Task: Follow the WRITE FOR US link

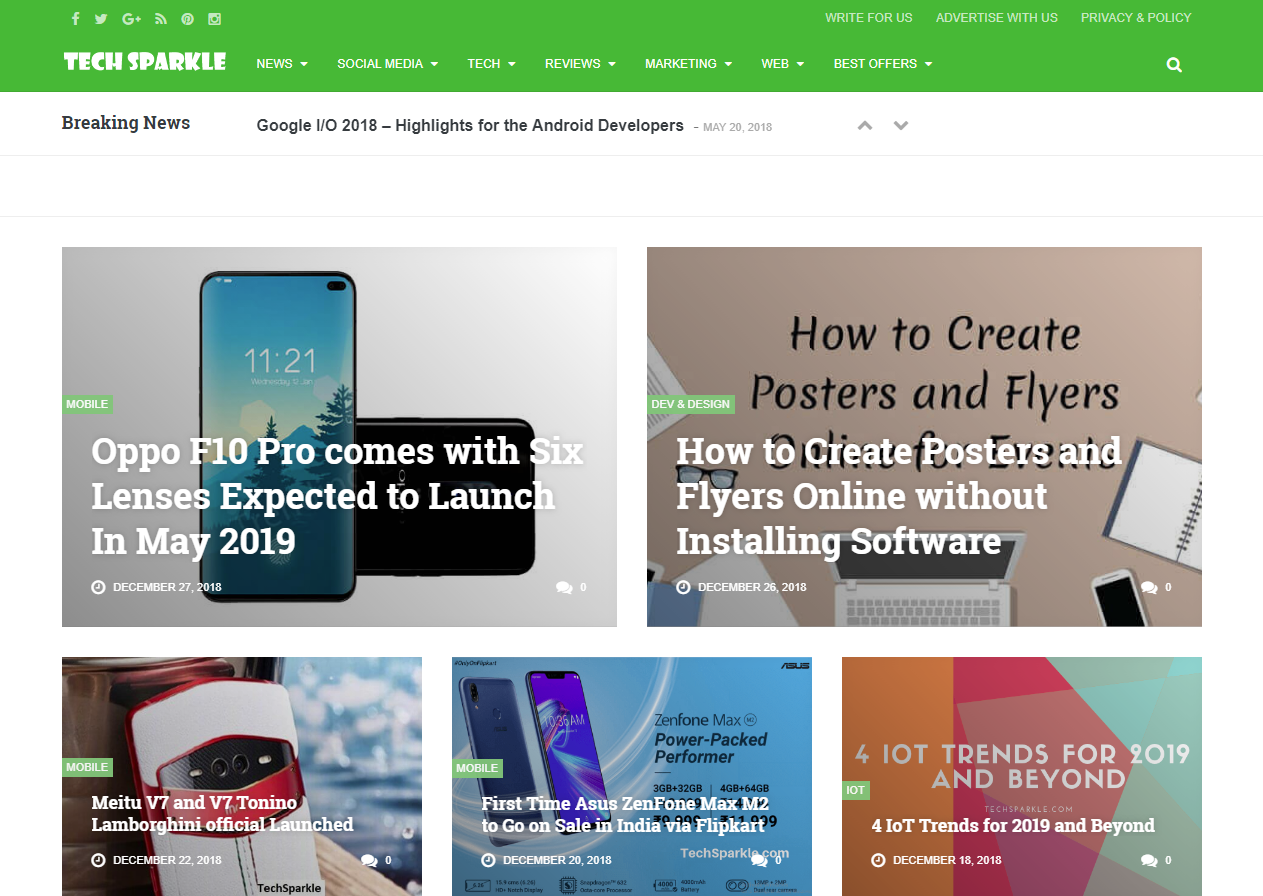Action: coord(869,17)
